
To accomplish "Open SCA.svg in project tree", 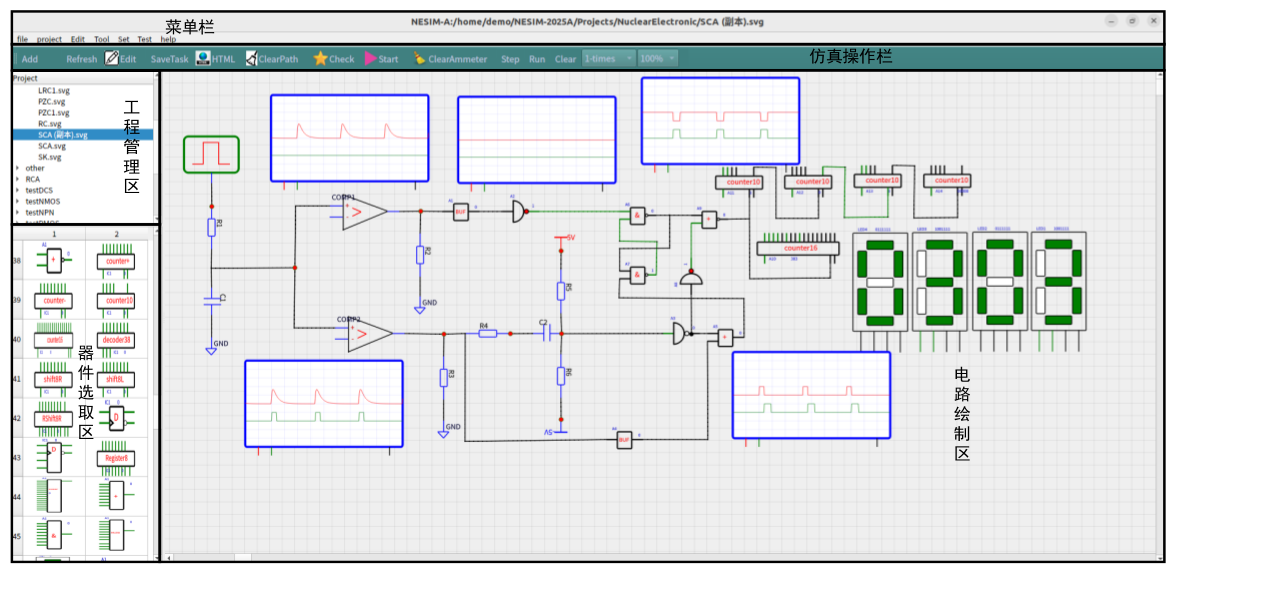I will [x=52, y=145].
